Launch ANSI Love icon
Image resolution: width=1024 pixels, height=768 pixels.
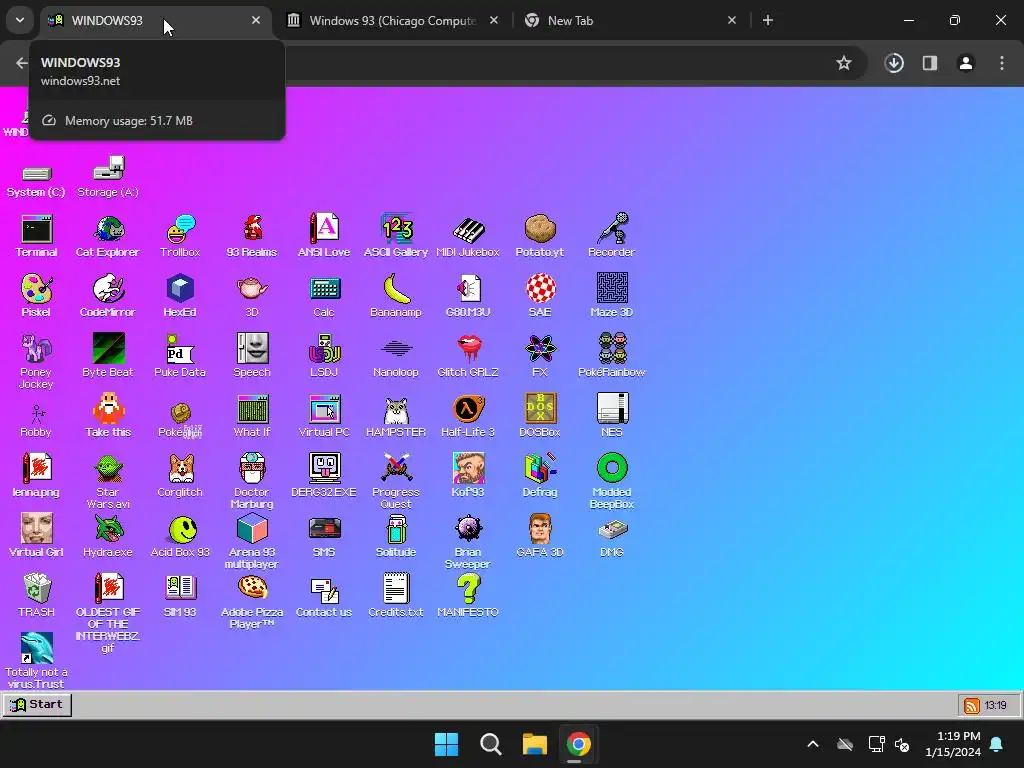(324, 236)
